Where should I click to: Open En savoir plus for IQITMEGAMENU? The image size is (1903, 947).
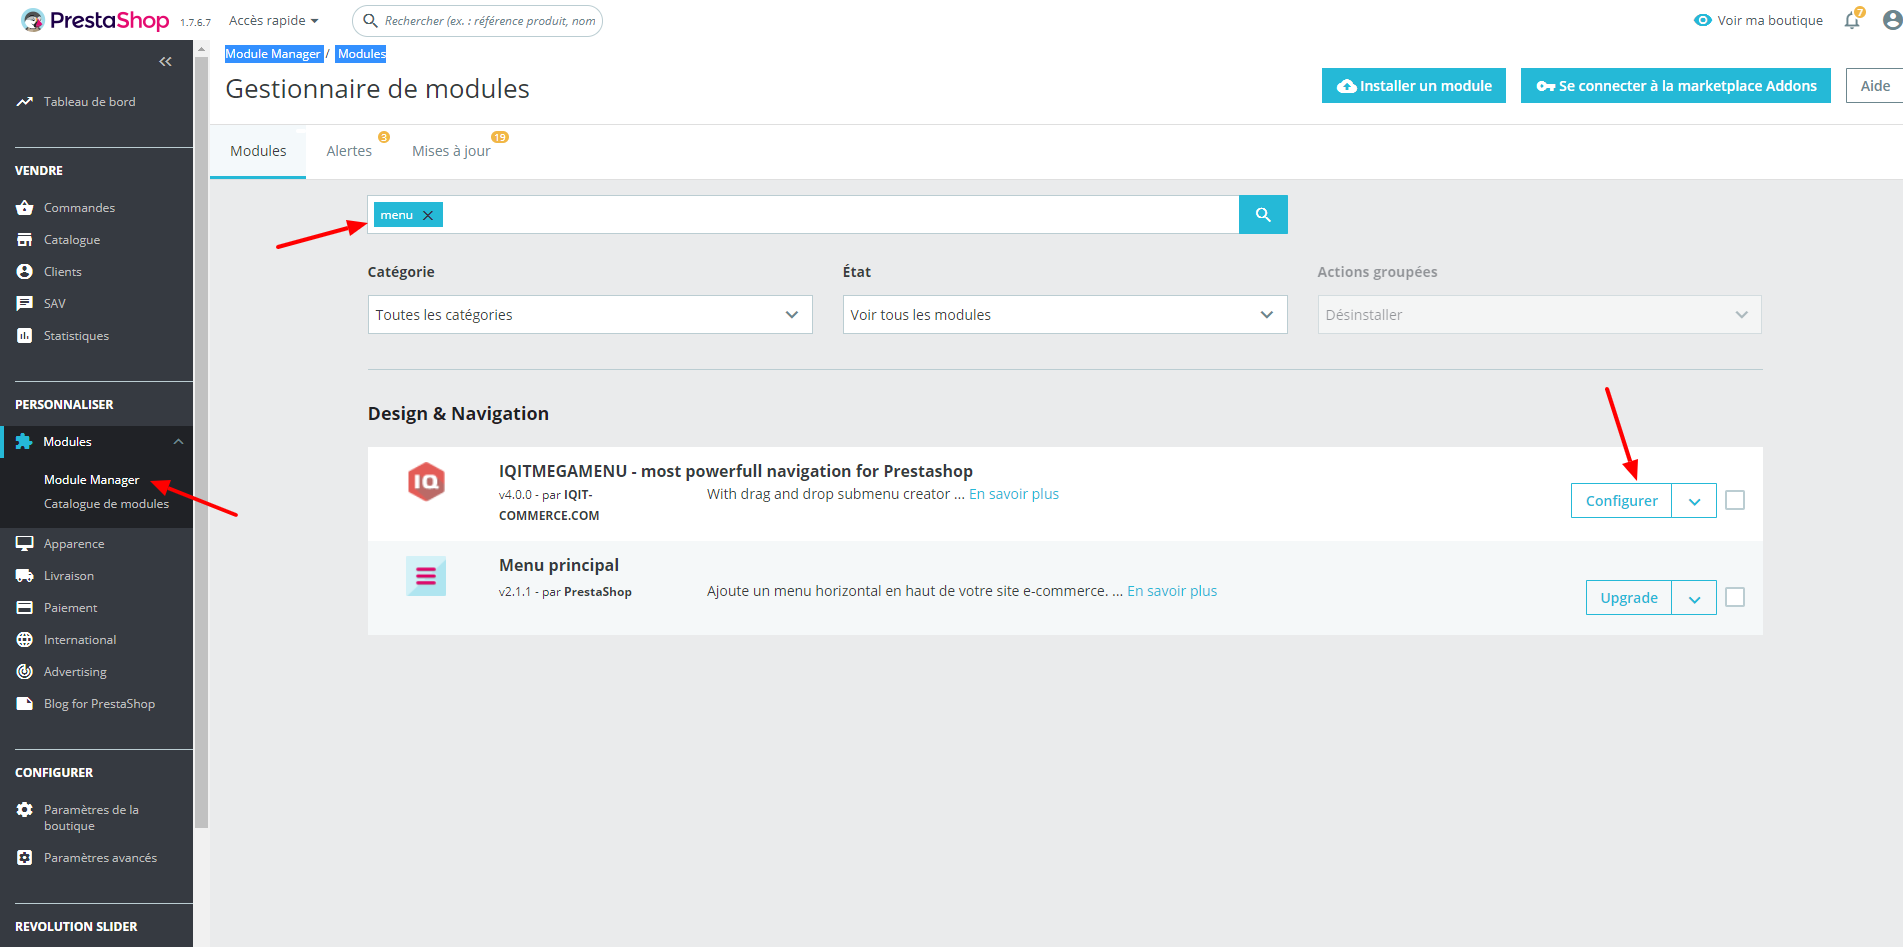(1014, 494)
